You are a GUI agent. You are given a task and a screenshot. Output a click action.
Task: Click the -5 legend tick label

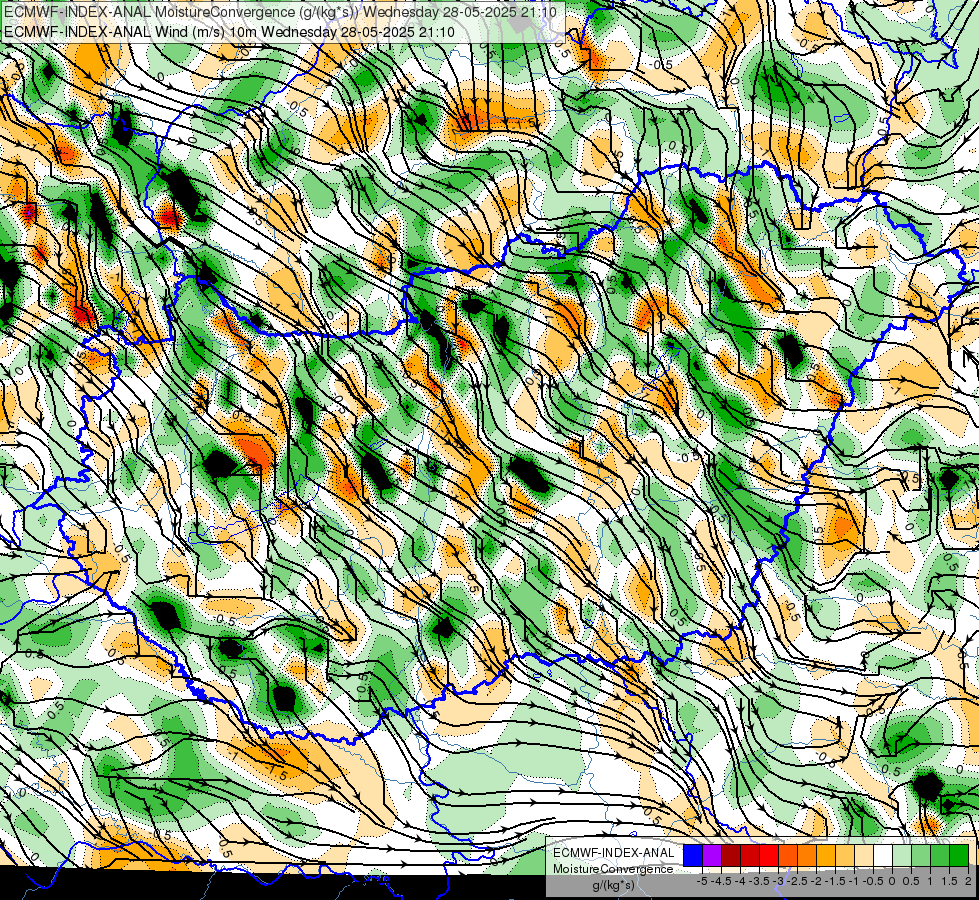(702, 881)
